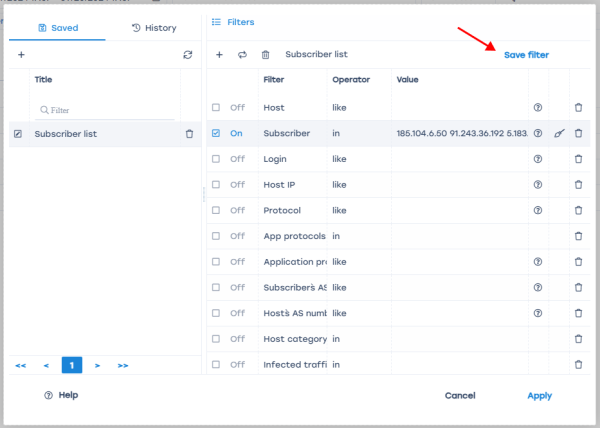Refresh the saved filters list
The height and width of the screenshot is (428, 600).
click(187, 55)
